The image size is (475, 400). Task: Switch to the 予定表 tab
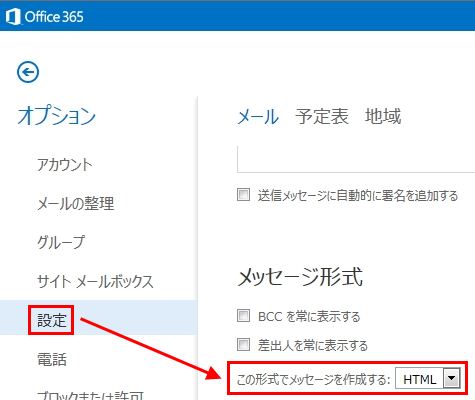pos(322,116)
